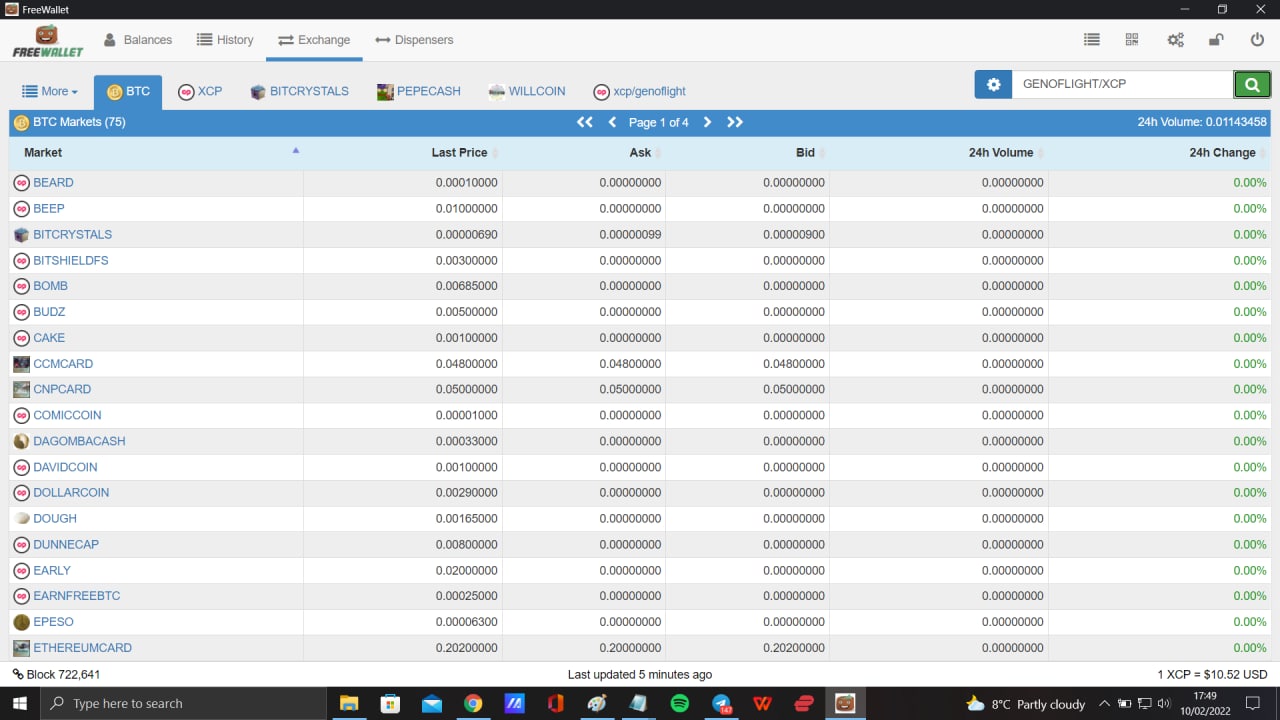Image resolution: width=1280 pixels, height=720 pixels.
Task: Click the 1 XCP = $10.52 USD rate
Action: [x=1212, y=675]
